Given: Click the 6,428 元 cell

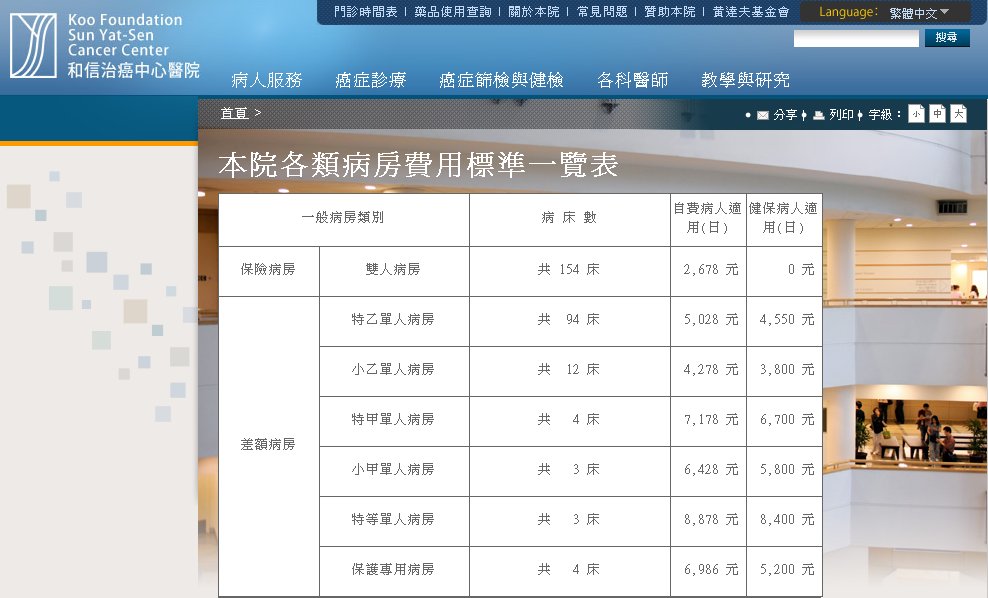Looking at the screenshot, I should 708,471.
